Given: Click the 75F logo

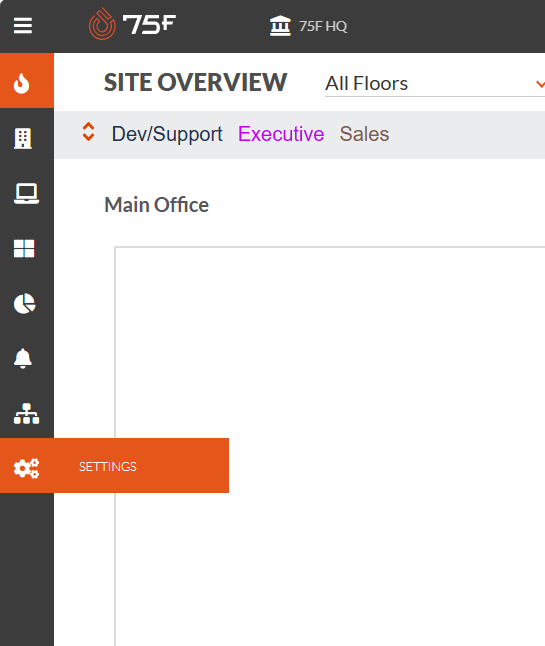Looking at the screenshot, I should pos(132,24).
